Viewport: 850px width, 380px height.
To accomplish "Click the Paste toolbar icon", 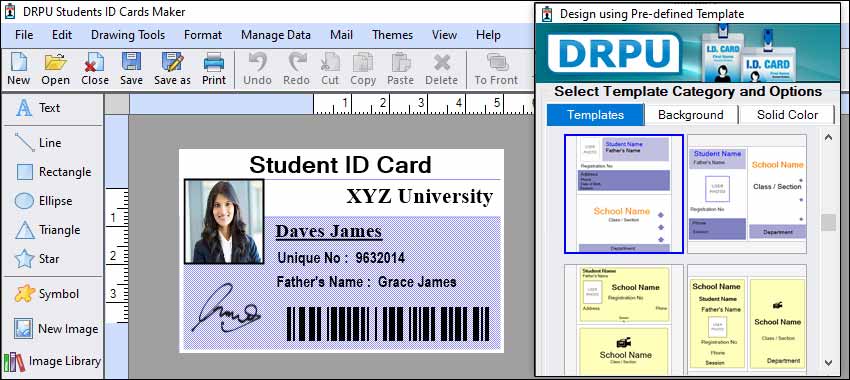I will (x=401, y=69).
